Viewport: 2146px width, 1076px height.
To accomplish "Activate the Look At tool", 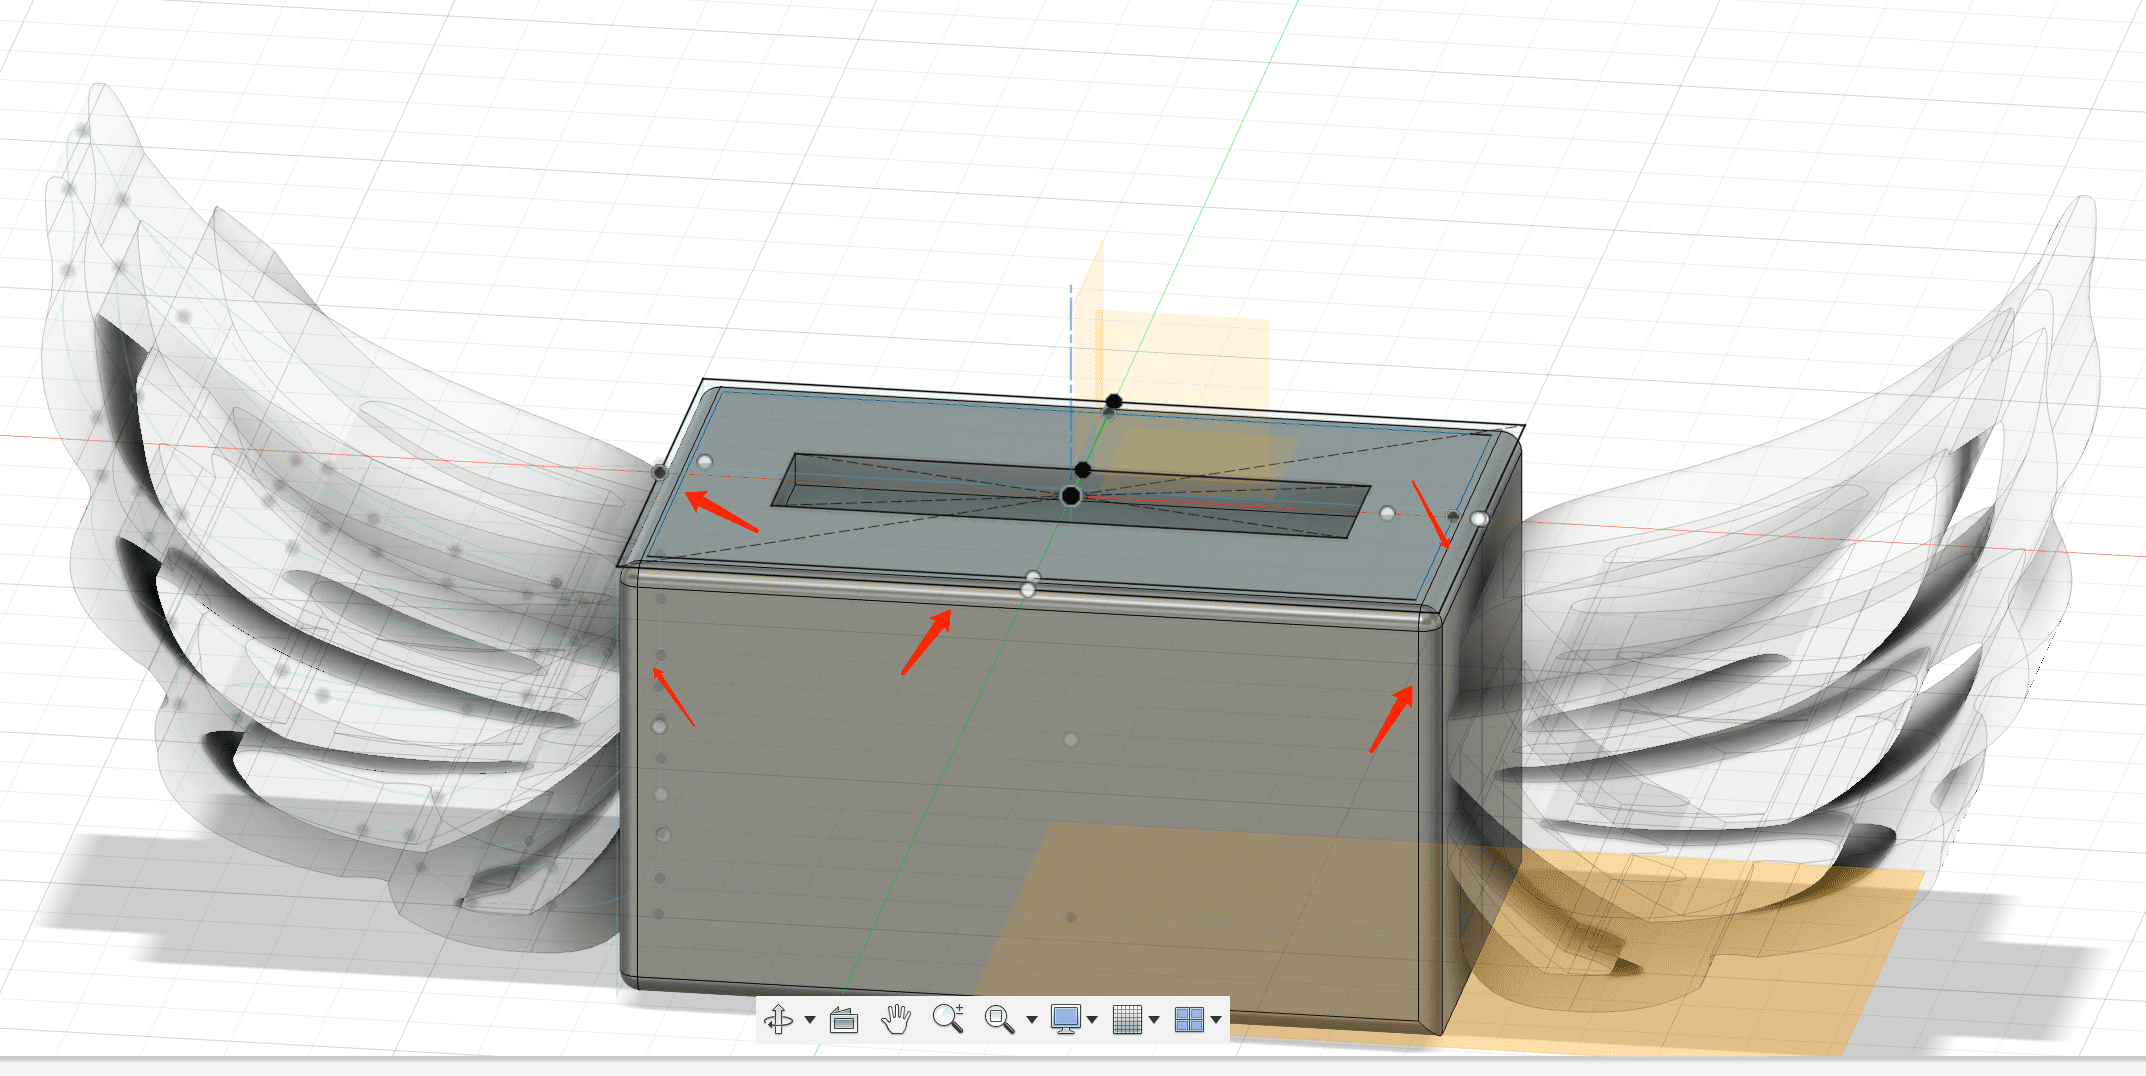I will [x=845, y=1020].
